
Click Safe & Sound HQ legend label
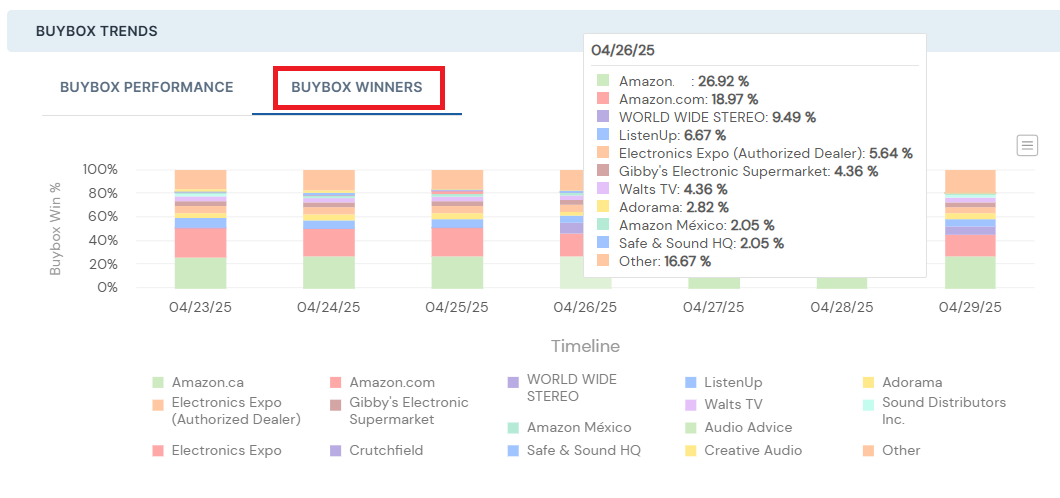[583, 450]
